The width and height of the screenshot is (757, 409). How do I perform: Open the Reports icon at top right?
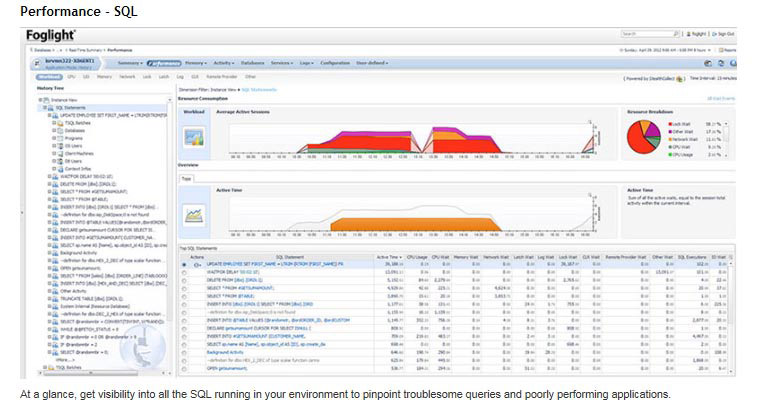[x=721, y=50]
